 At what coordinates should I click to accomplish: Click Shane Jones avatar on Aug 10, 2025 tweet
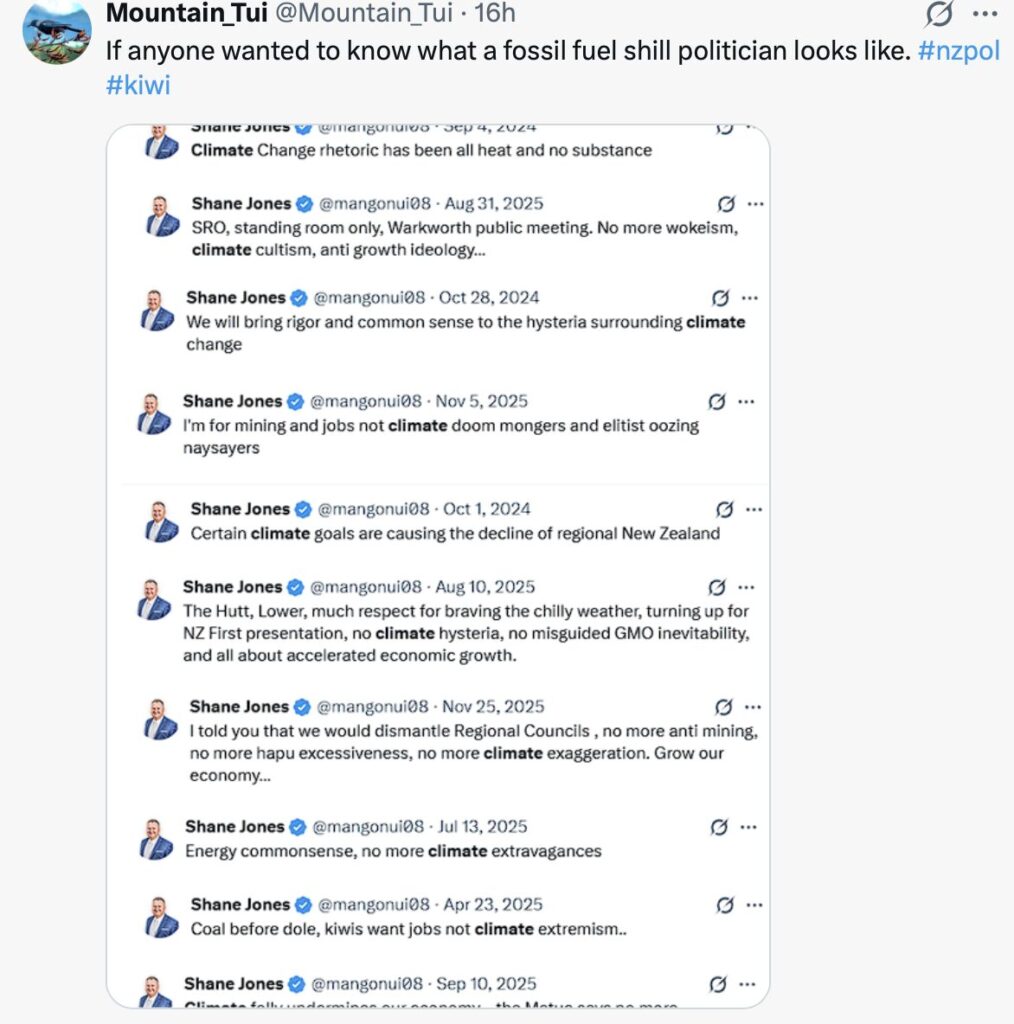154,598
